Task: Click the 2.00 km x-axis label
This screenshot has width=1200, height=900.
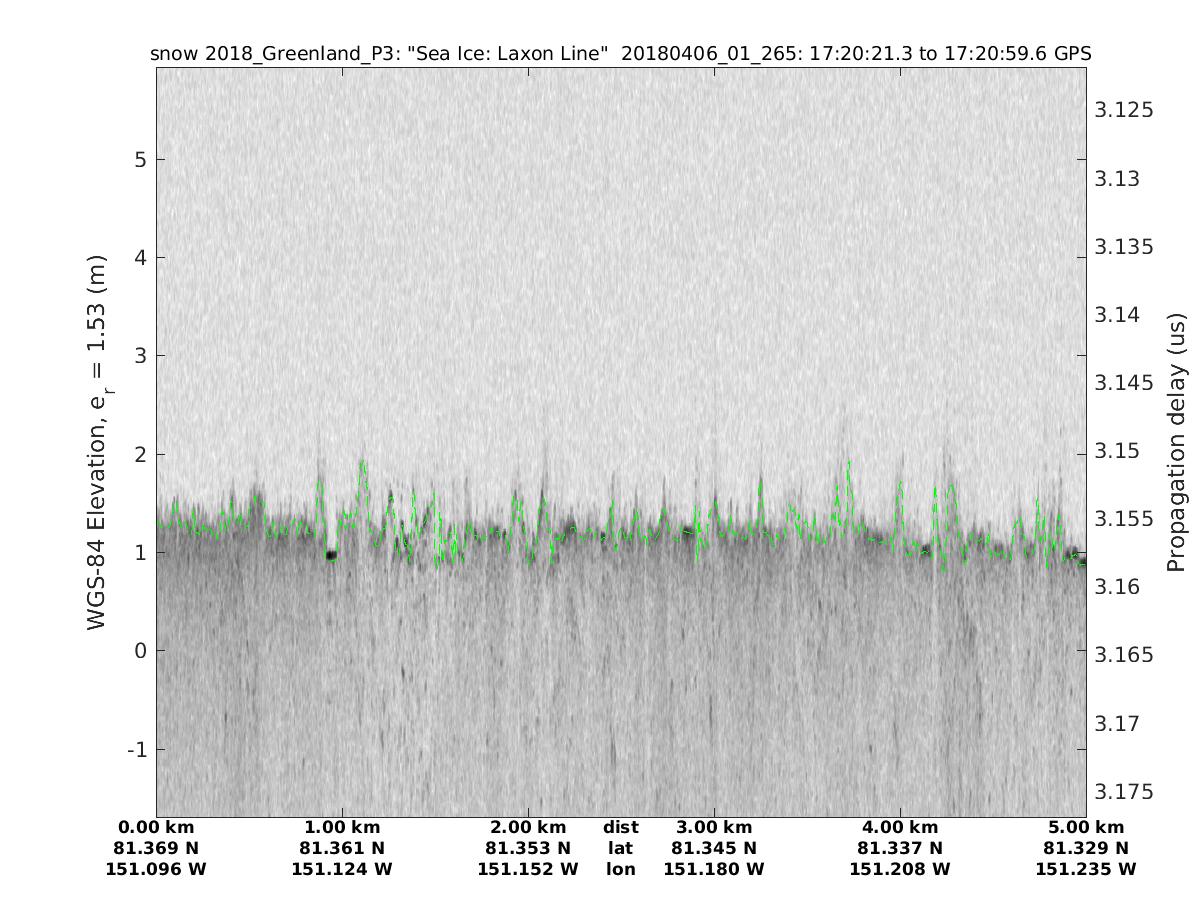Action: click(x=528, y=828)
